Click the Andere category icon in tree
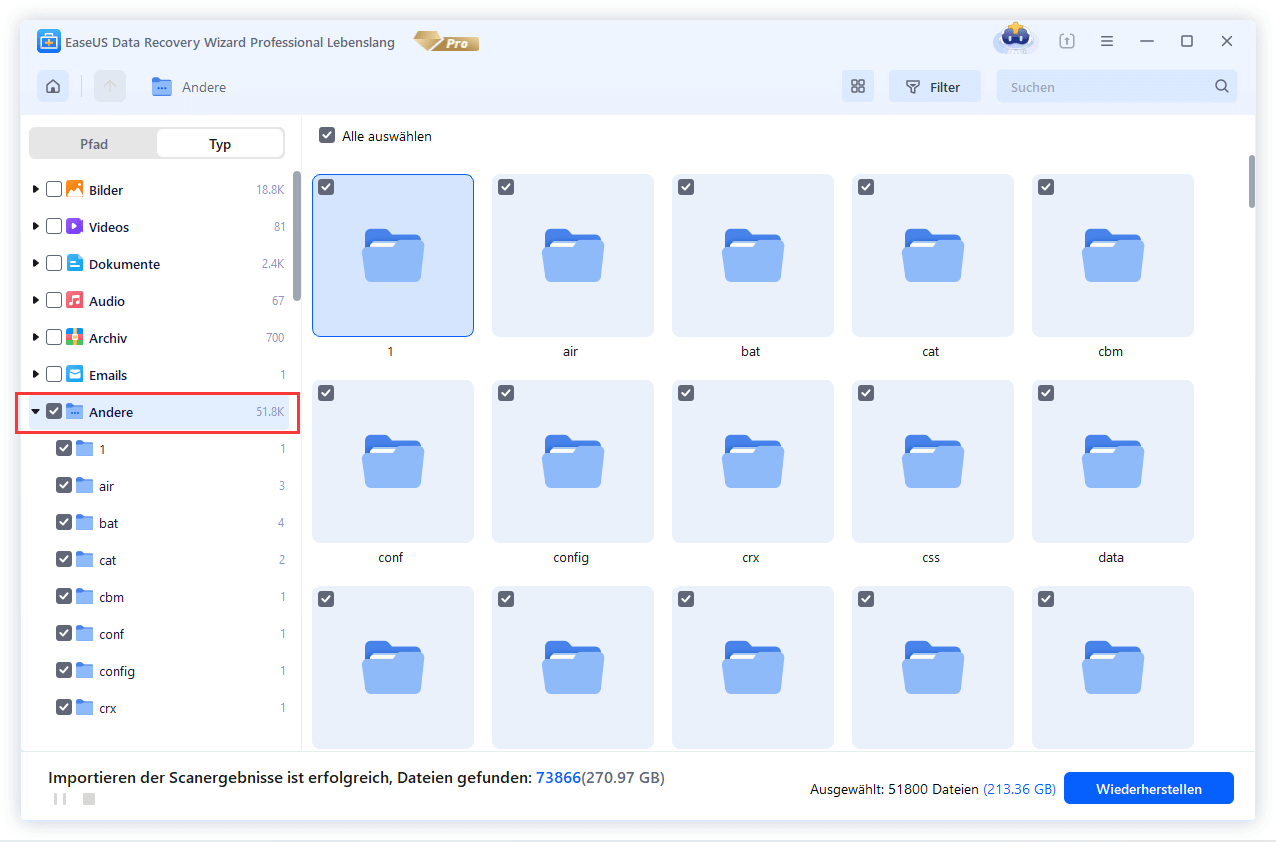 point(75,411)
